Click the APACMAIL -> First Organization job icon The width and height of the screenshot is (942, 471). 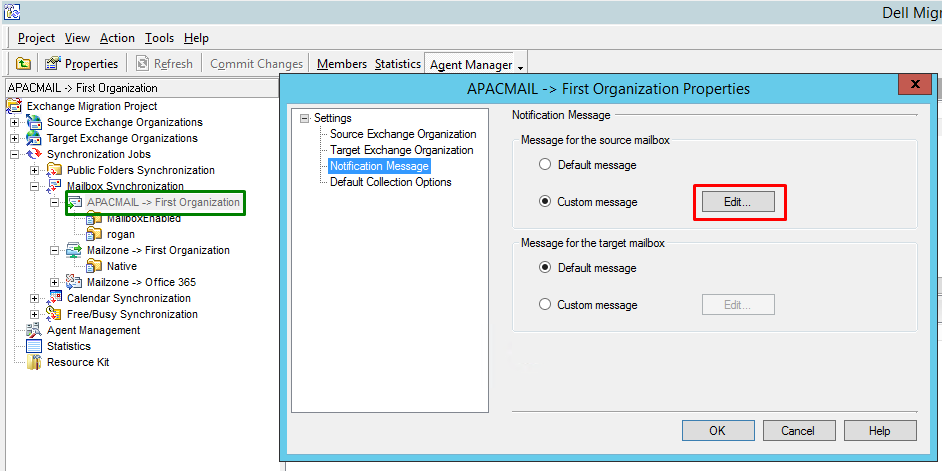pyautogui.click(x=74, y=202)
